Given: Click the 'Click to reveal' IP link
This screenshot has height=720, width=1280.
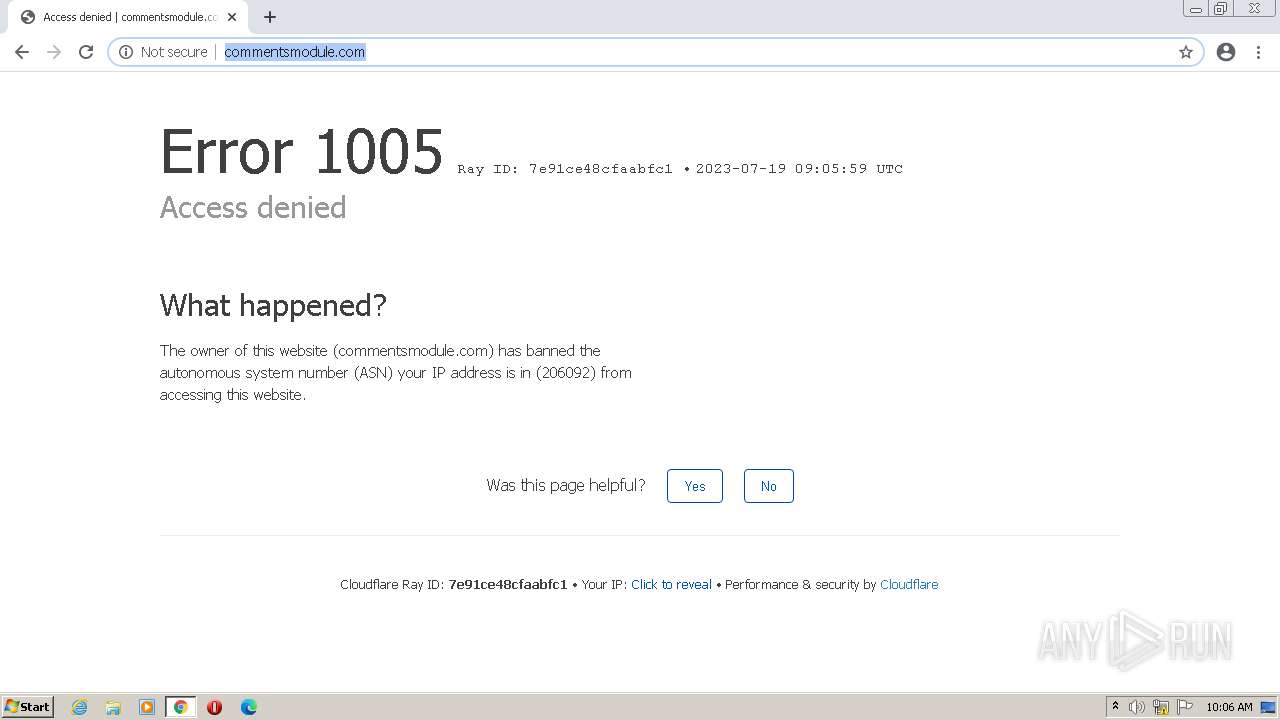Looking at the screenshot, I should (x=671, y=585).
